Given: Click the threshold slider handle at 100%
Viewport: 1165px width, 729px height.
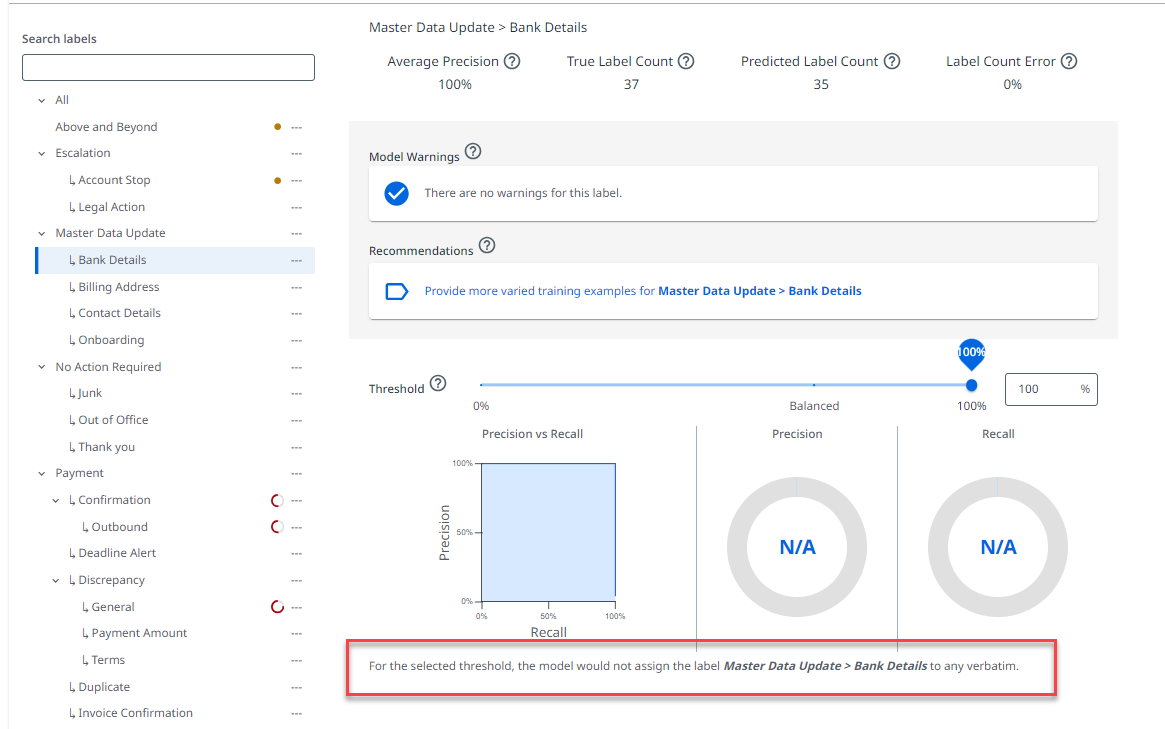Looking at the screenshot, I should (x=971, y=385).
